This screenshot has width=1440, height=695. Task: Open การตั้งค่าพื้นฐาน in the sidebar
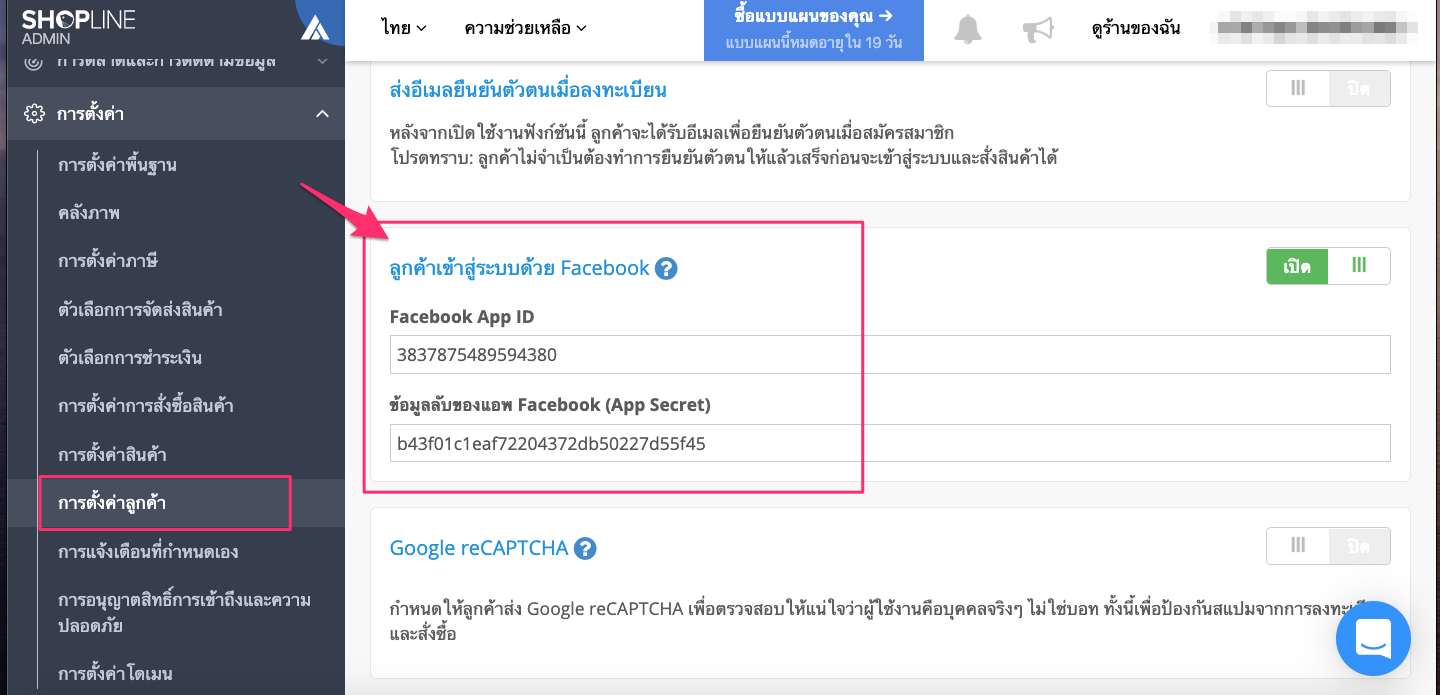[x=118, y=165]
